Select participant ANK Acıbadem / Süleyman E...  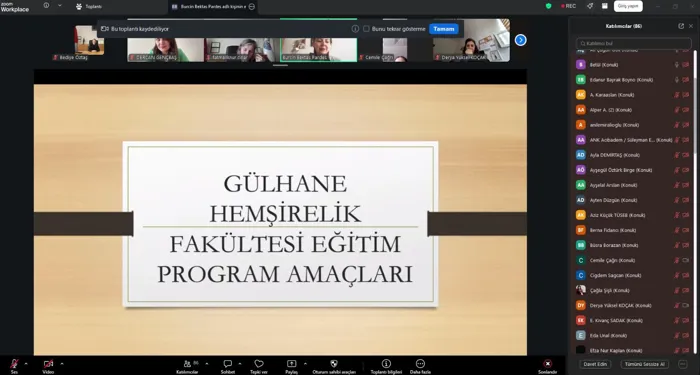tap(633, 140)
